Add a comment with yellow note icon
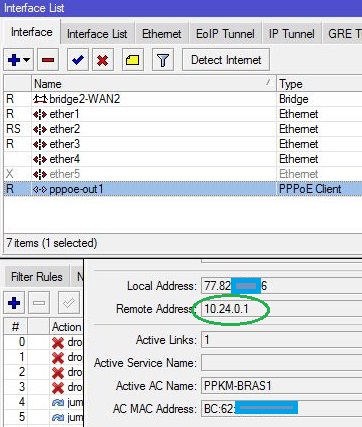Screen dimensions: 362x427 [x=133, y=60]
